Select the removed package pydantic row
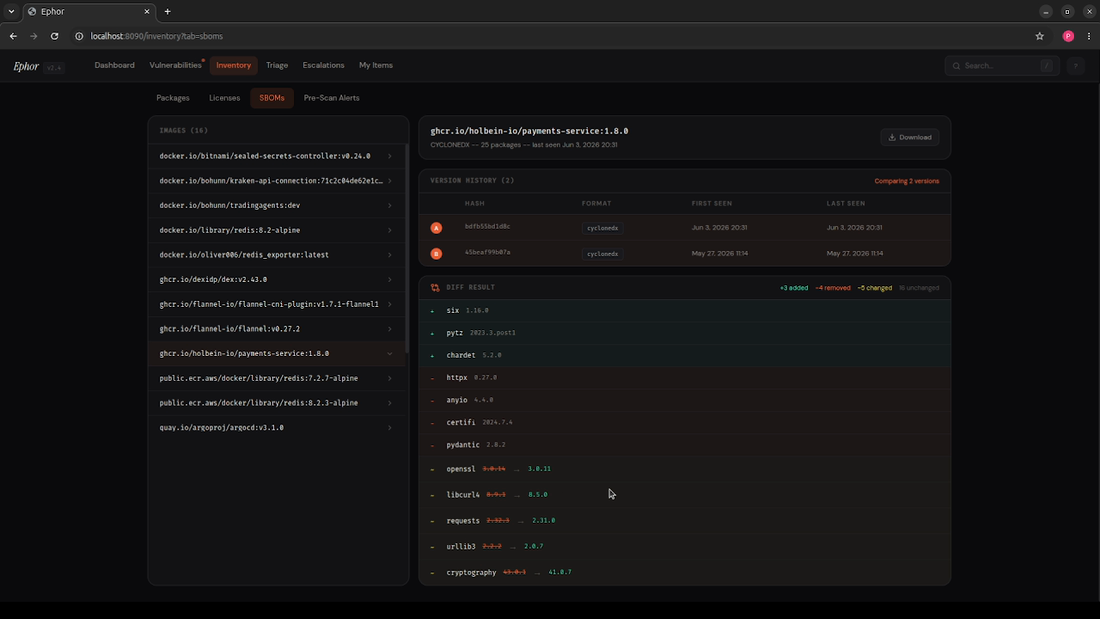Image resolution: width=1100 pixels, height=619 pixels. (x=685, y=445)
